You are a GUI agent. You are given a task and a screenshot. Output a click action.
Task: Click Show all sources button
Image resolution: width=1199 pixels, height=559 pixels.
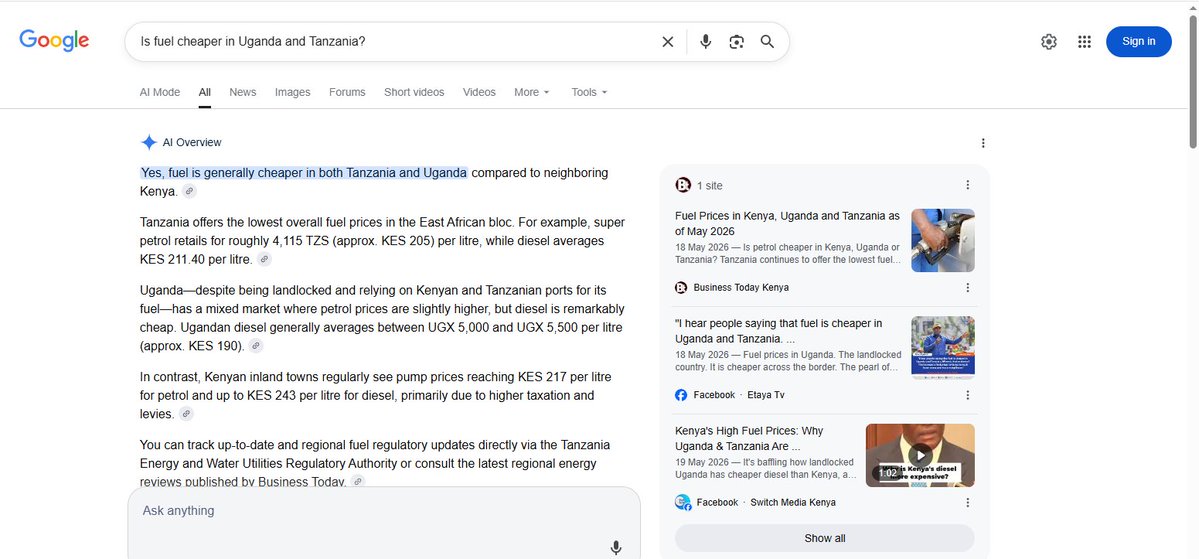tap(824, 538)
